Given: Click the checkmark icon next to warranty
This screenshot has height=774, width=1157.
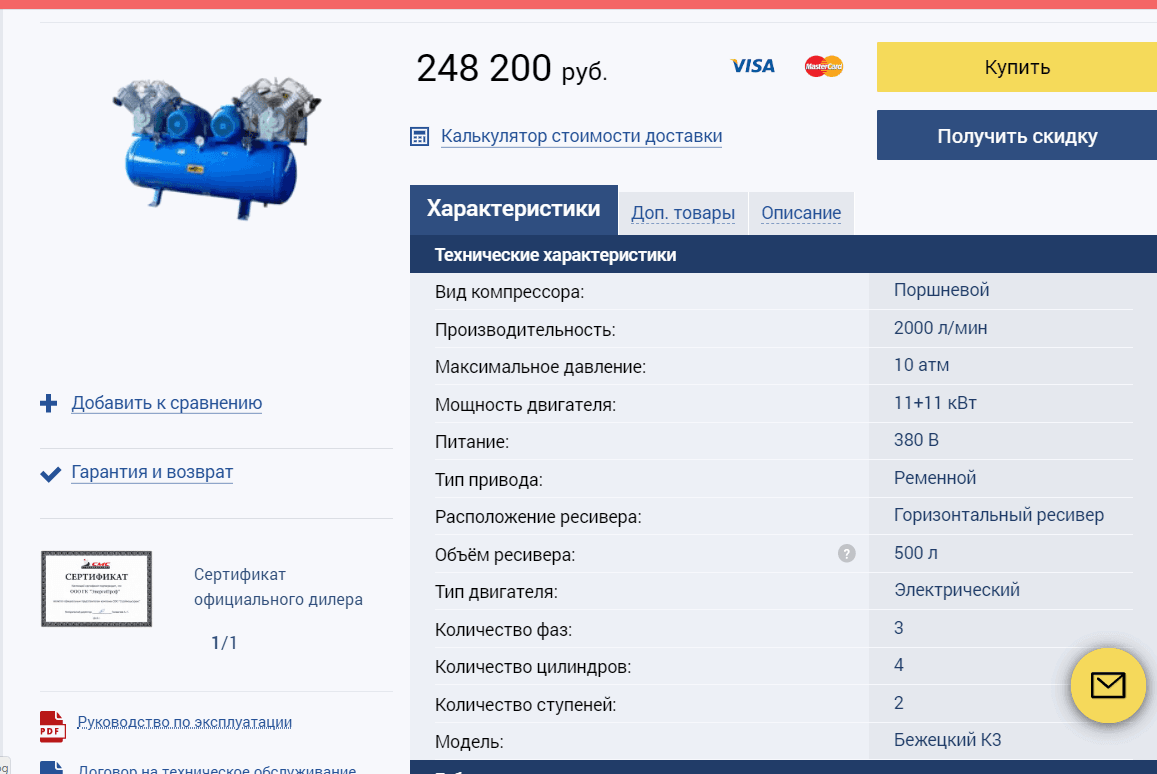Looking at the screenshot, I should tap(50, 474).
